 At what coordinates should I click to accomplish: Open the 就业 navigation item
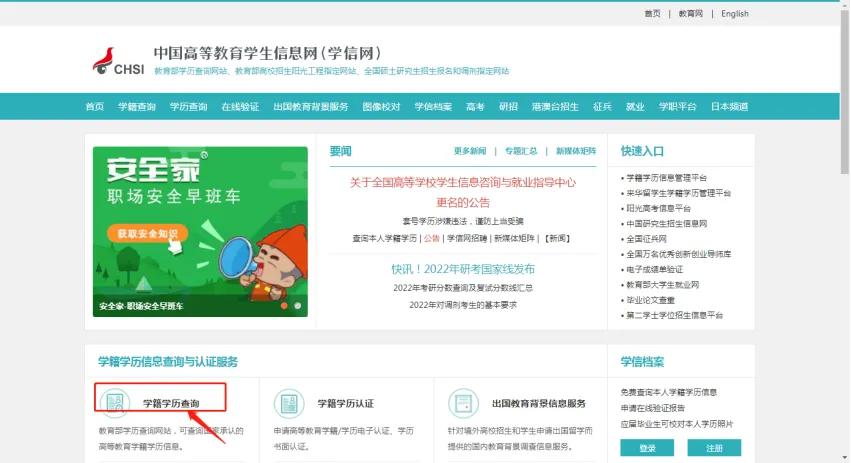634,106
